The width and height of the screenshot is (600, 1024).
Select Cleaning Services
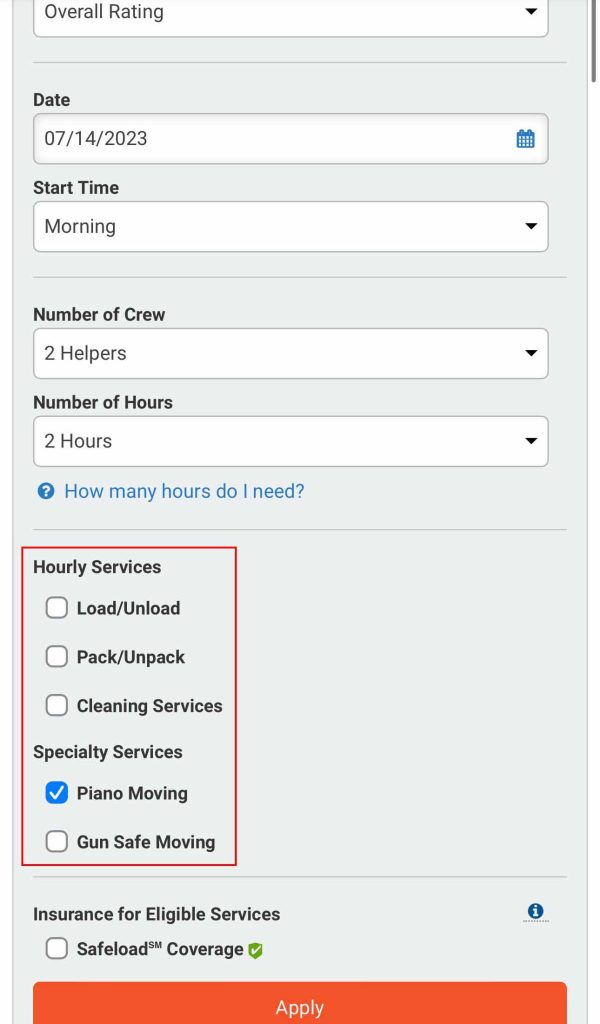(56, 705)
